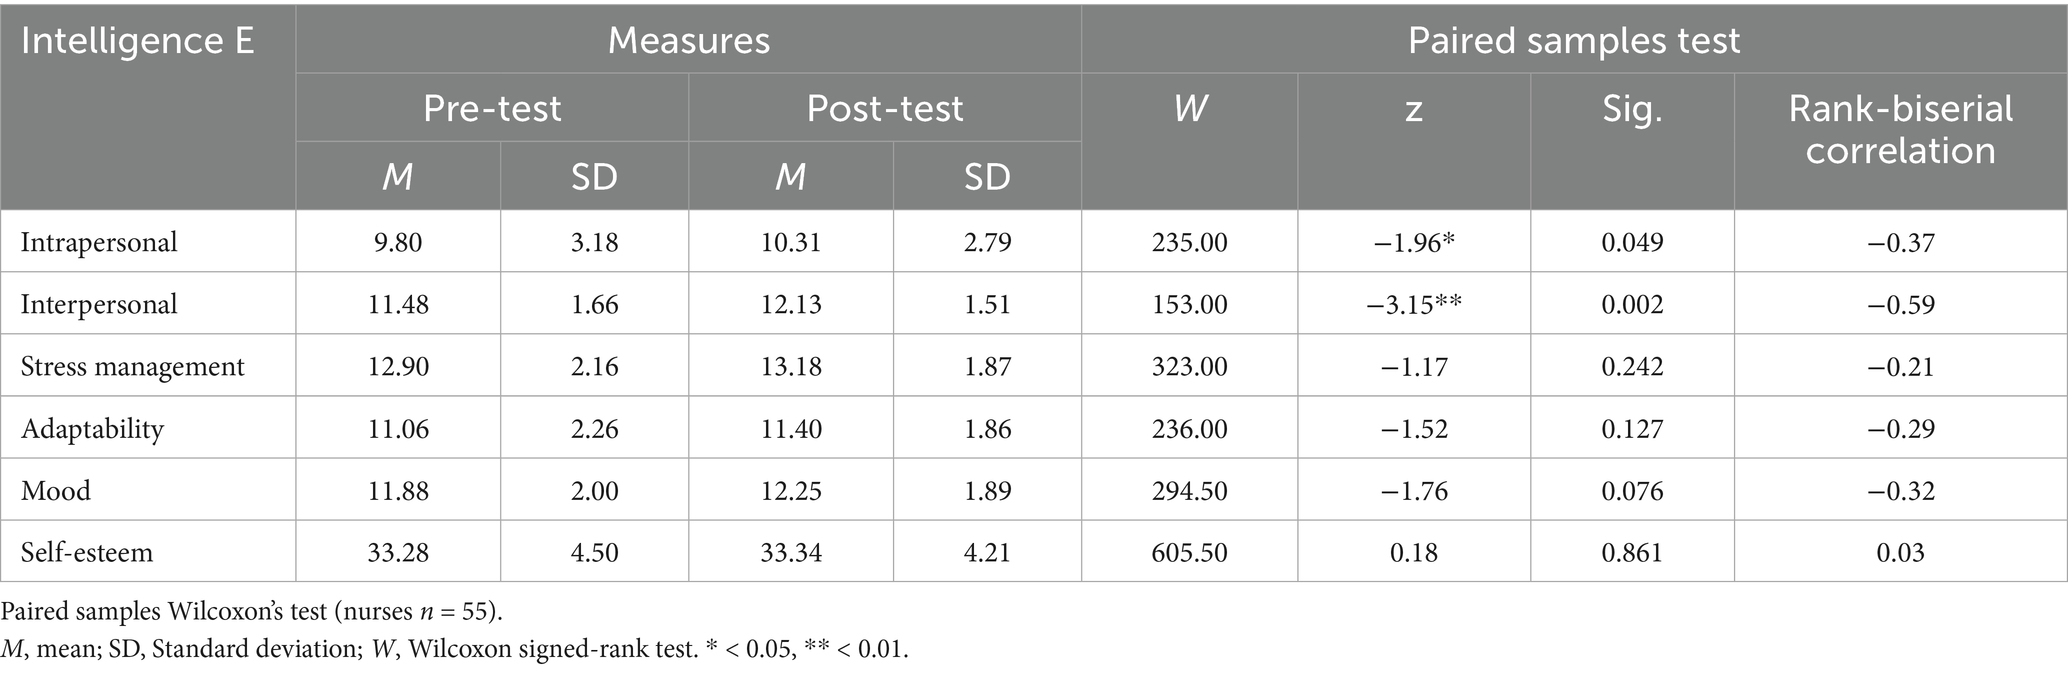2068x673 pixels.
Task: Click the Mood row label
Action: click(56, 491)
